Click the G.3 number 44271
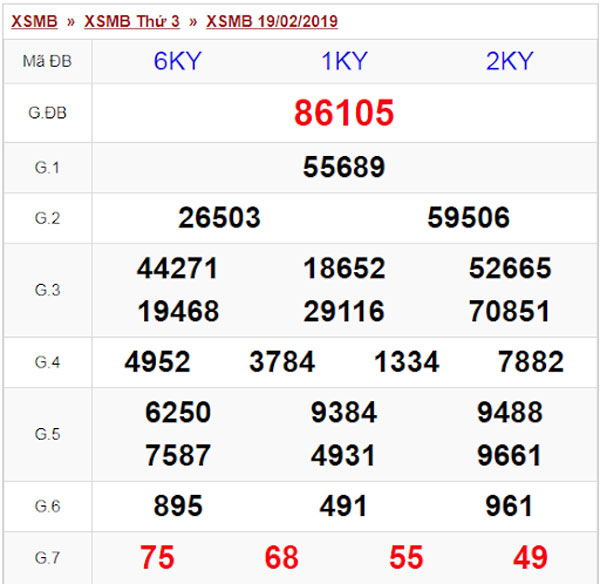600x584 pixels. coord(178,269)
